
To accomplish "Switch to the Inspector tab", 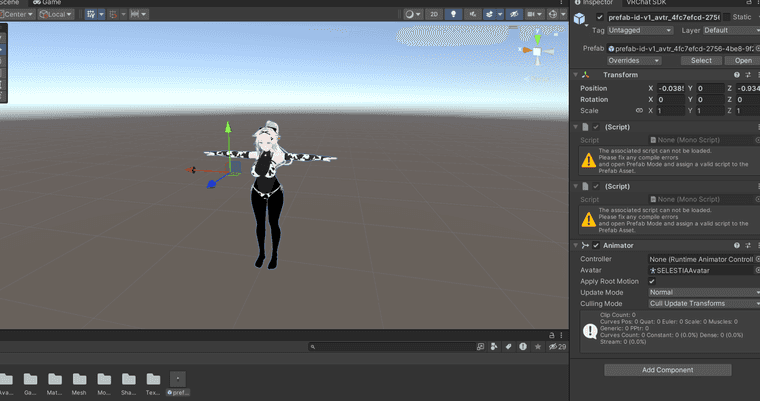I will [x=594, y=2].
